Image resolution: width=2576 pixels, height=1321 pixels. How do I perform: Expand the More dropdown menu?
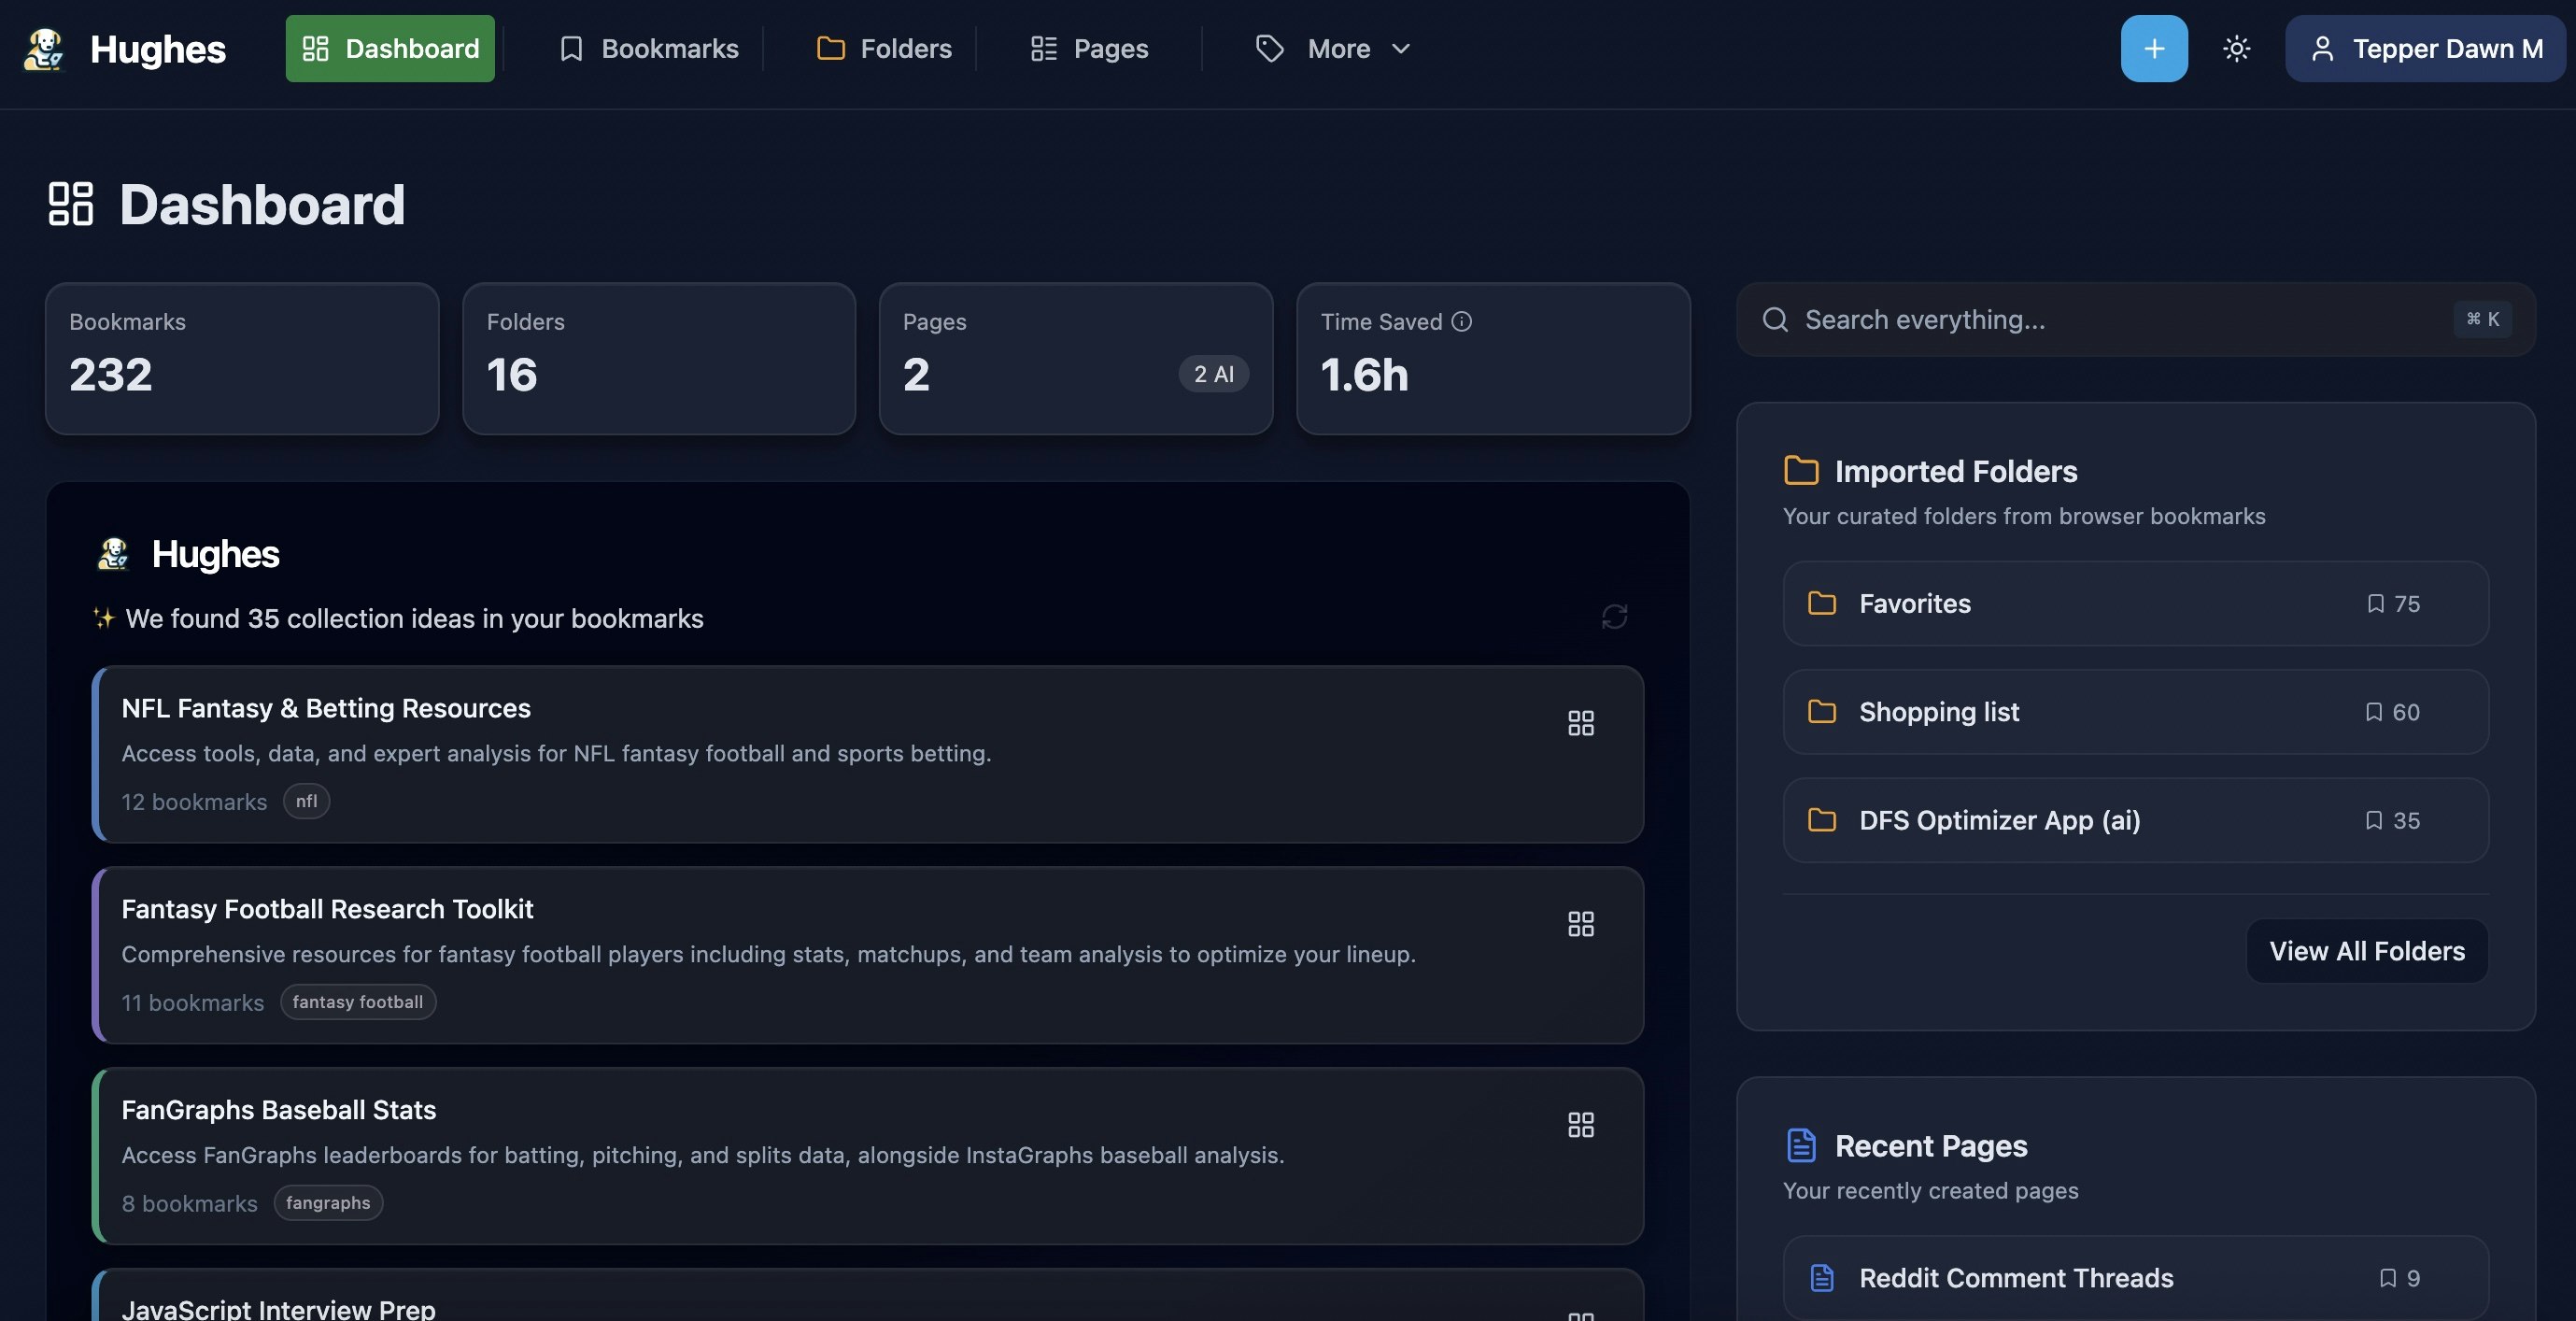click(1332, 49)
